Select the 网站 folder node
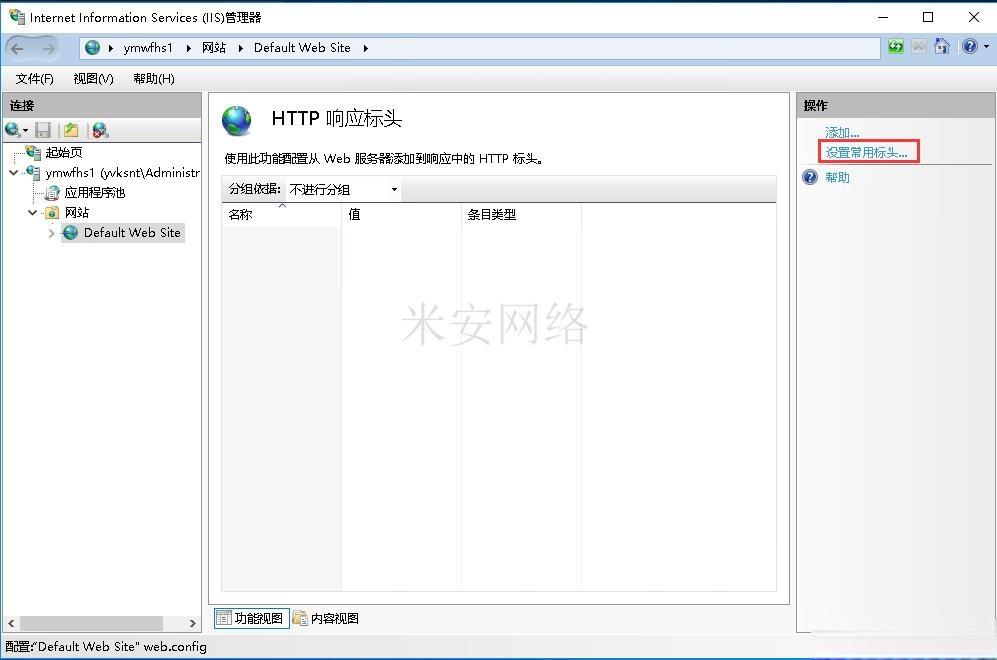Image resolution: width=997 pixels, height=660 pixels. point(77,212)
